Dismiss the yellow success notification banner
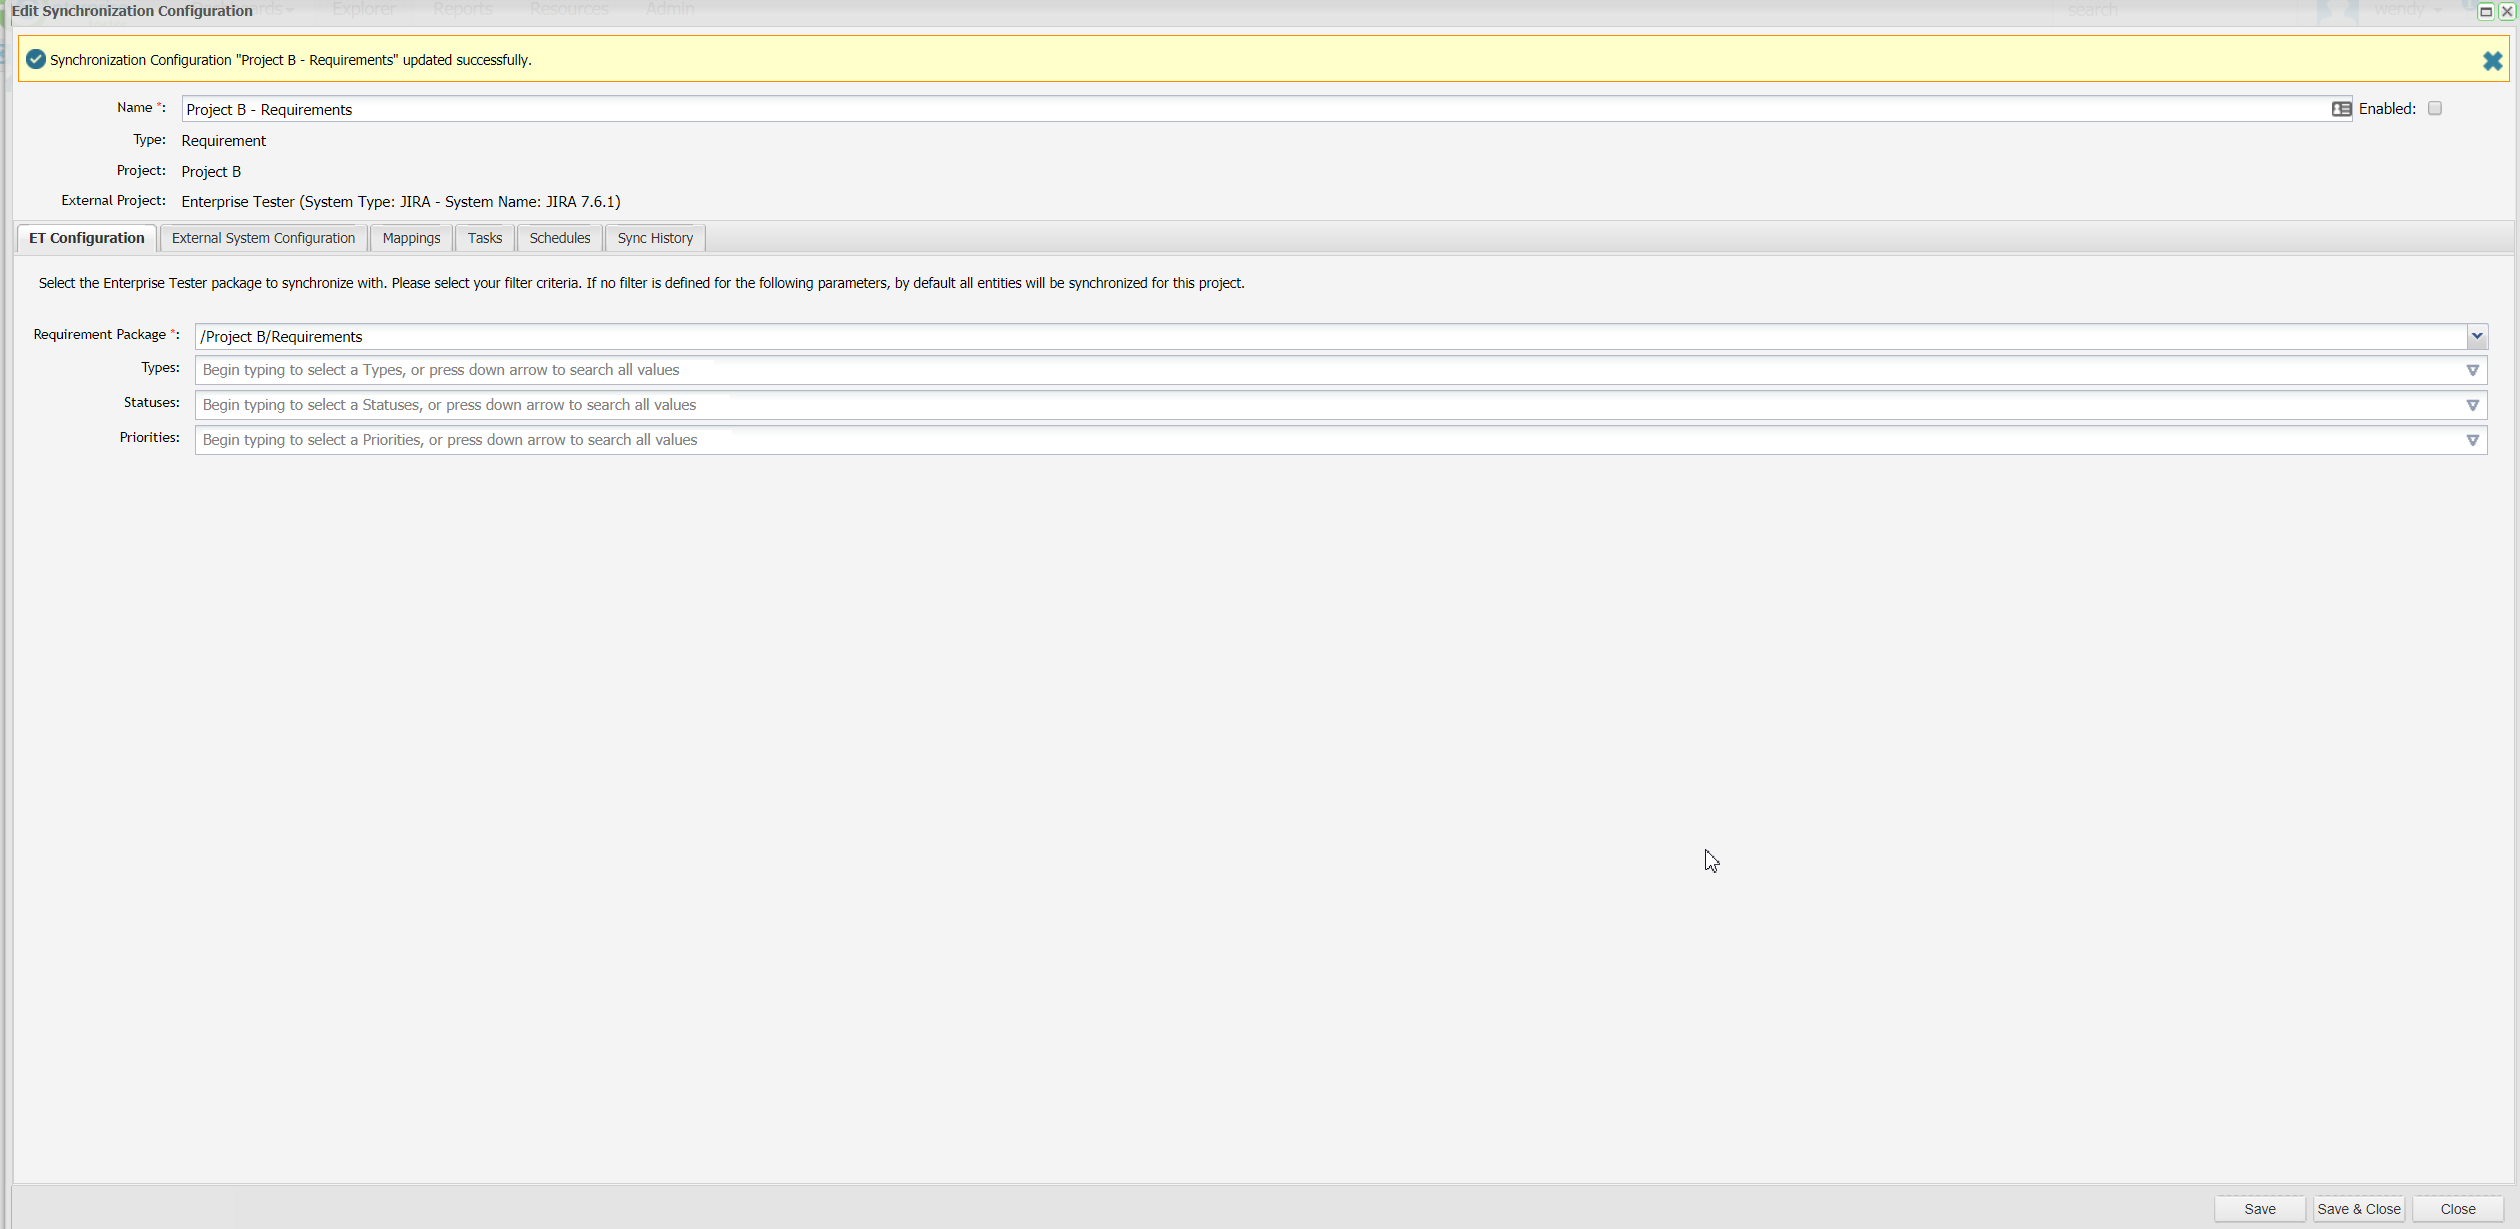 click(2492, 61)
